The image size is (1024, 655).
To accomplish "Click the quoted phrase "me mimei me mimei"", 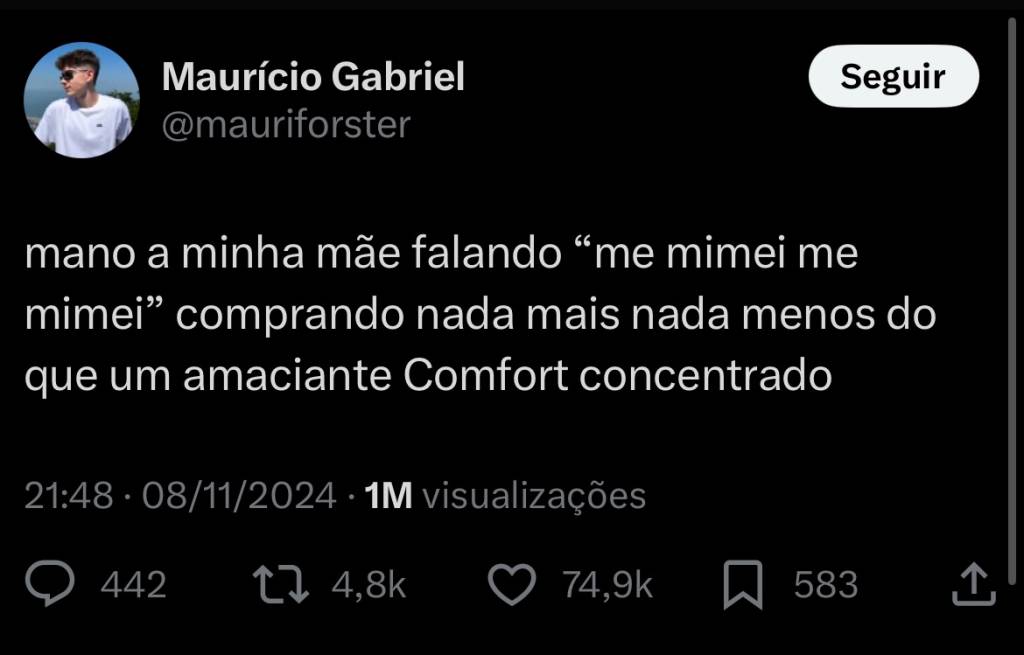I will pyautogui.click(x=441, y=283).
